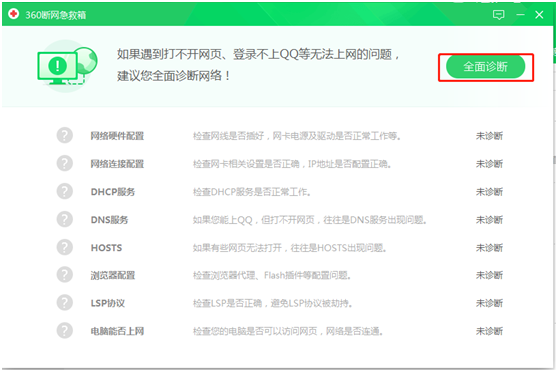The image size is (558, 372).
Task: Click question mark icon beside 网络连接配置
Action: 65,163
